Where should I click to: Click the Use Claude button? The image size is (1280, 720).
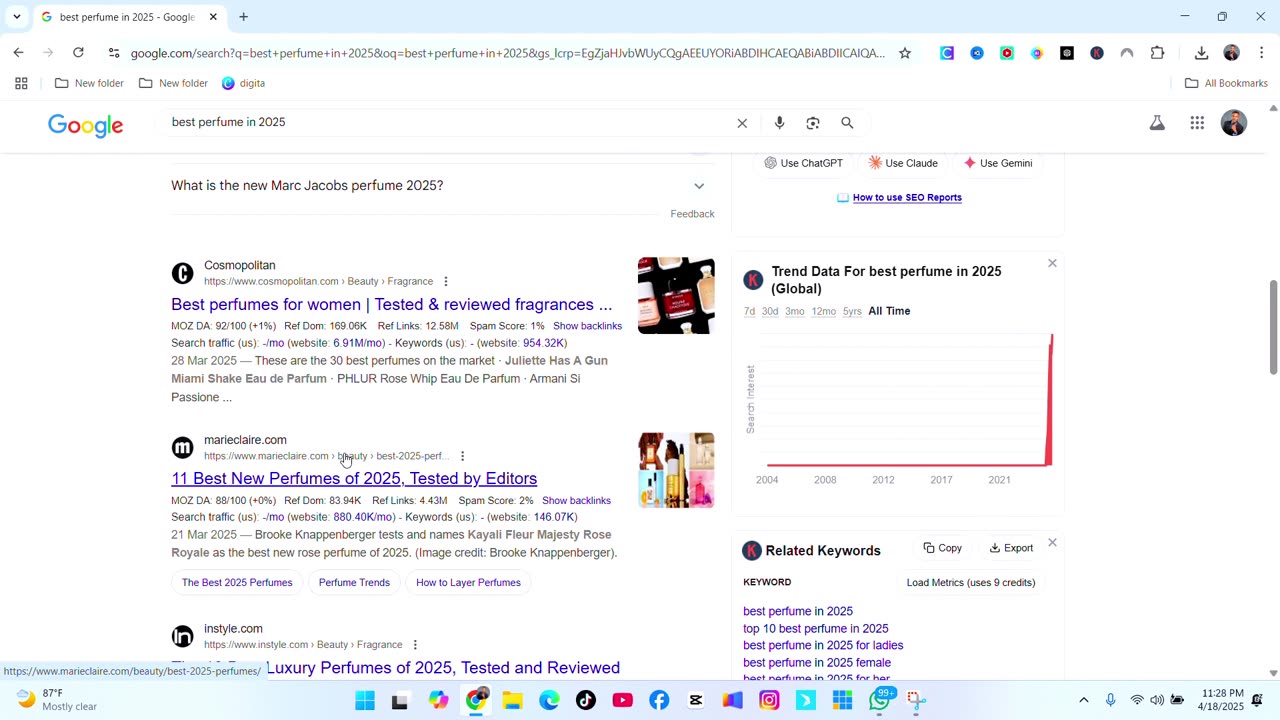pos(903,163)
